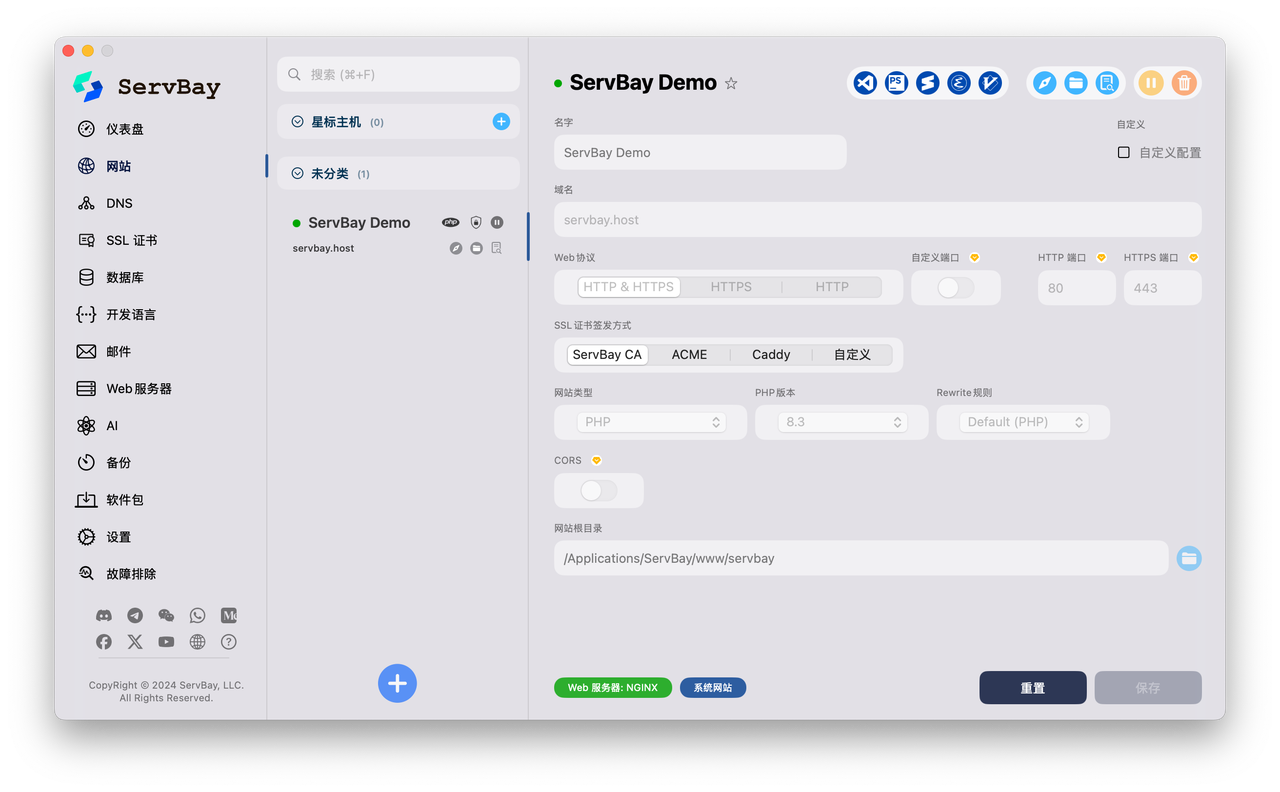
Task: Open site in Sublime Text
Action: coord(928,83)
